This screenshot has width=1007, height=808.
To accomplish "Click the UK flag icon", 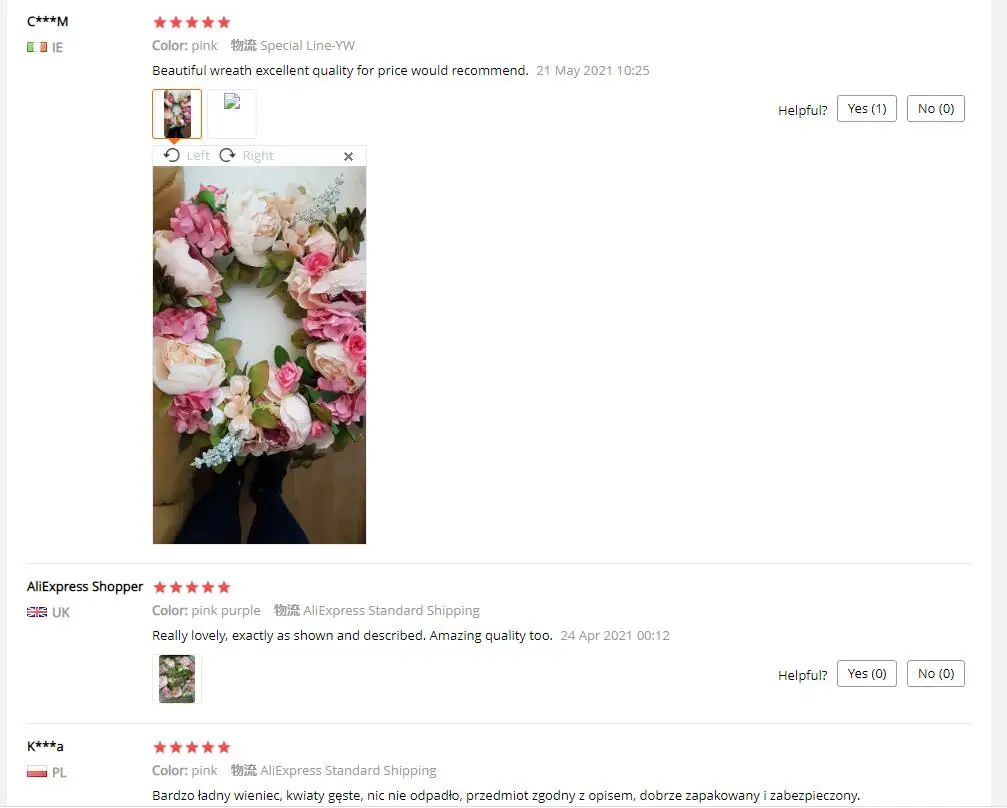I will point(37,612).
